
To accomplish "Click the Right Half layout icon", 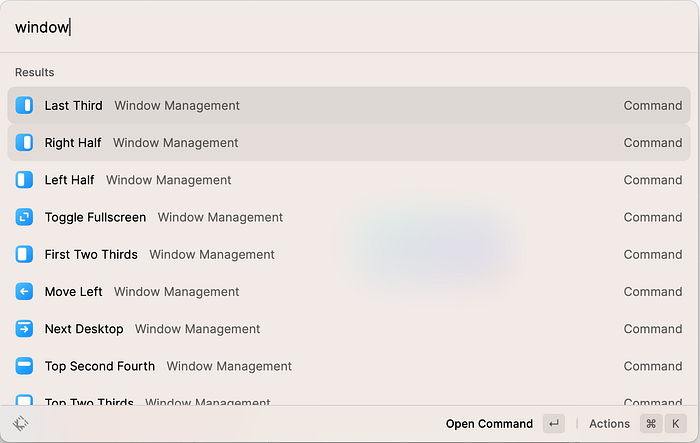I will 24,142.
